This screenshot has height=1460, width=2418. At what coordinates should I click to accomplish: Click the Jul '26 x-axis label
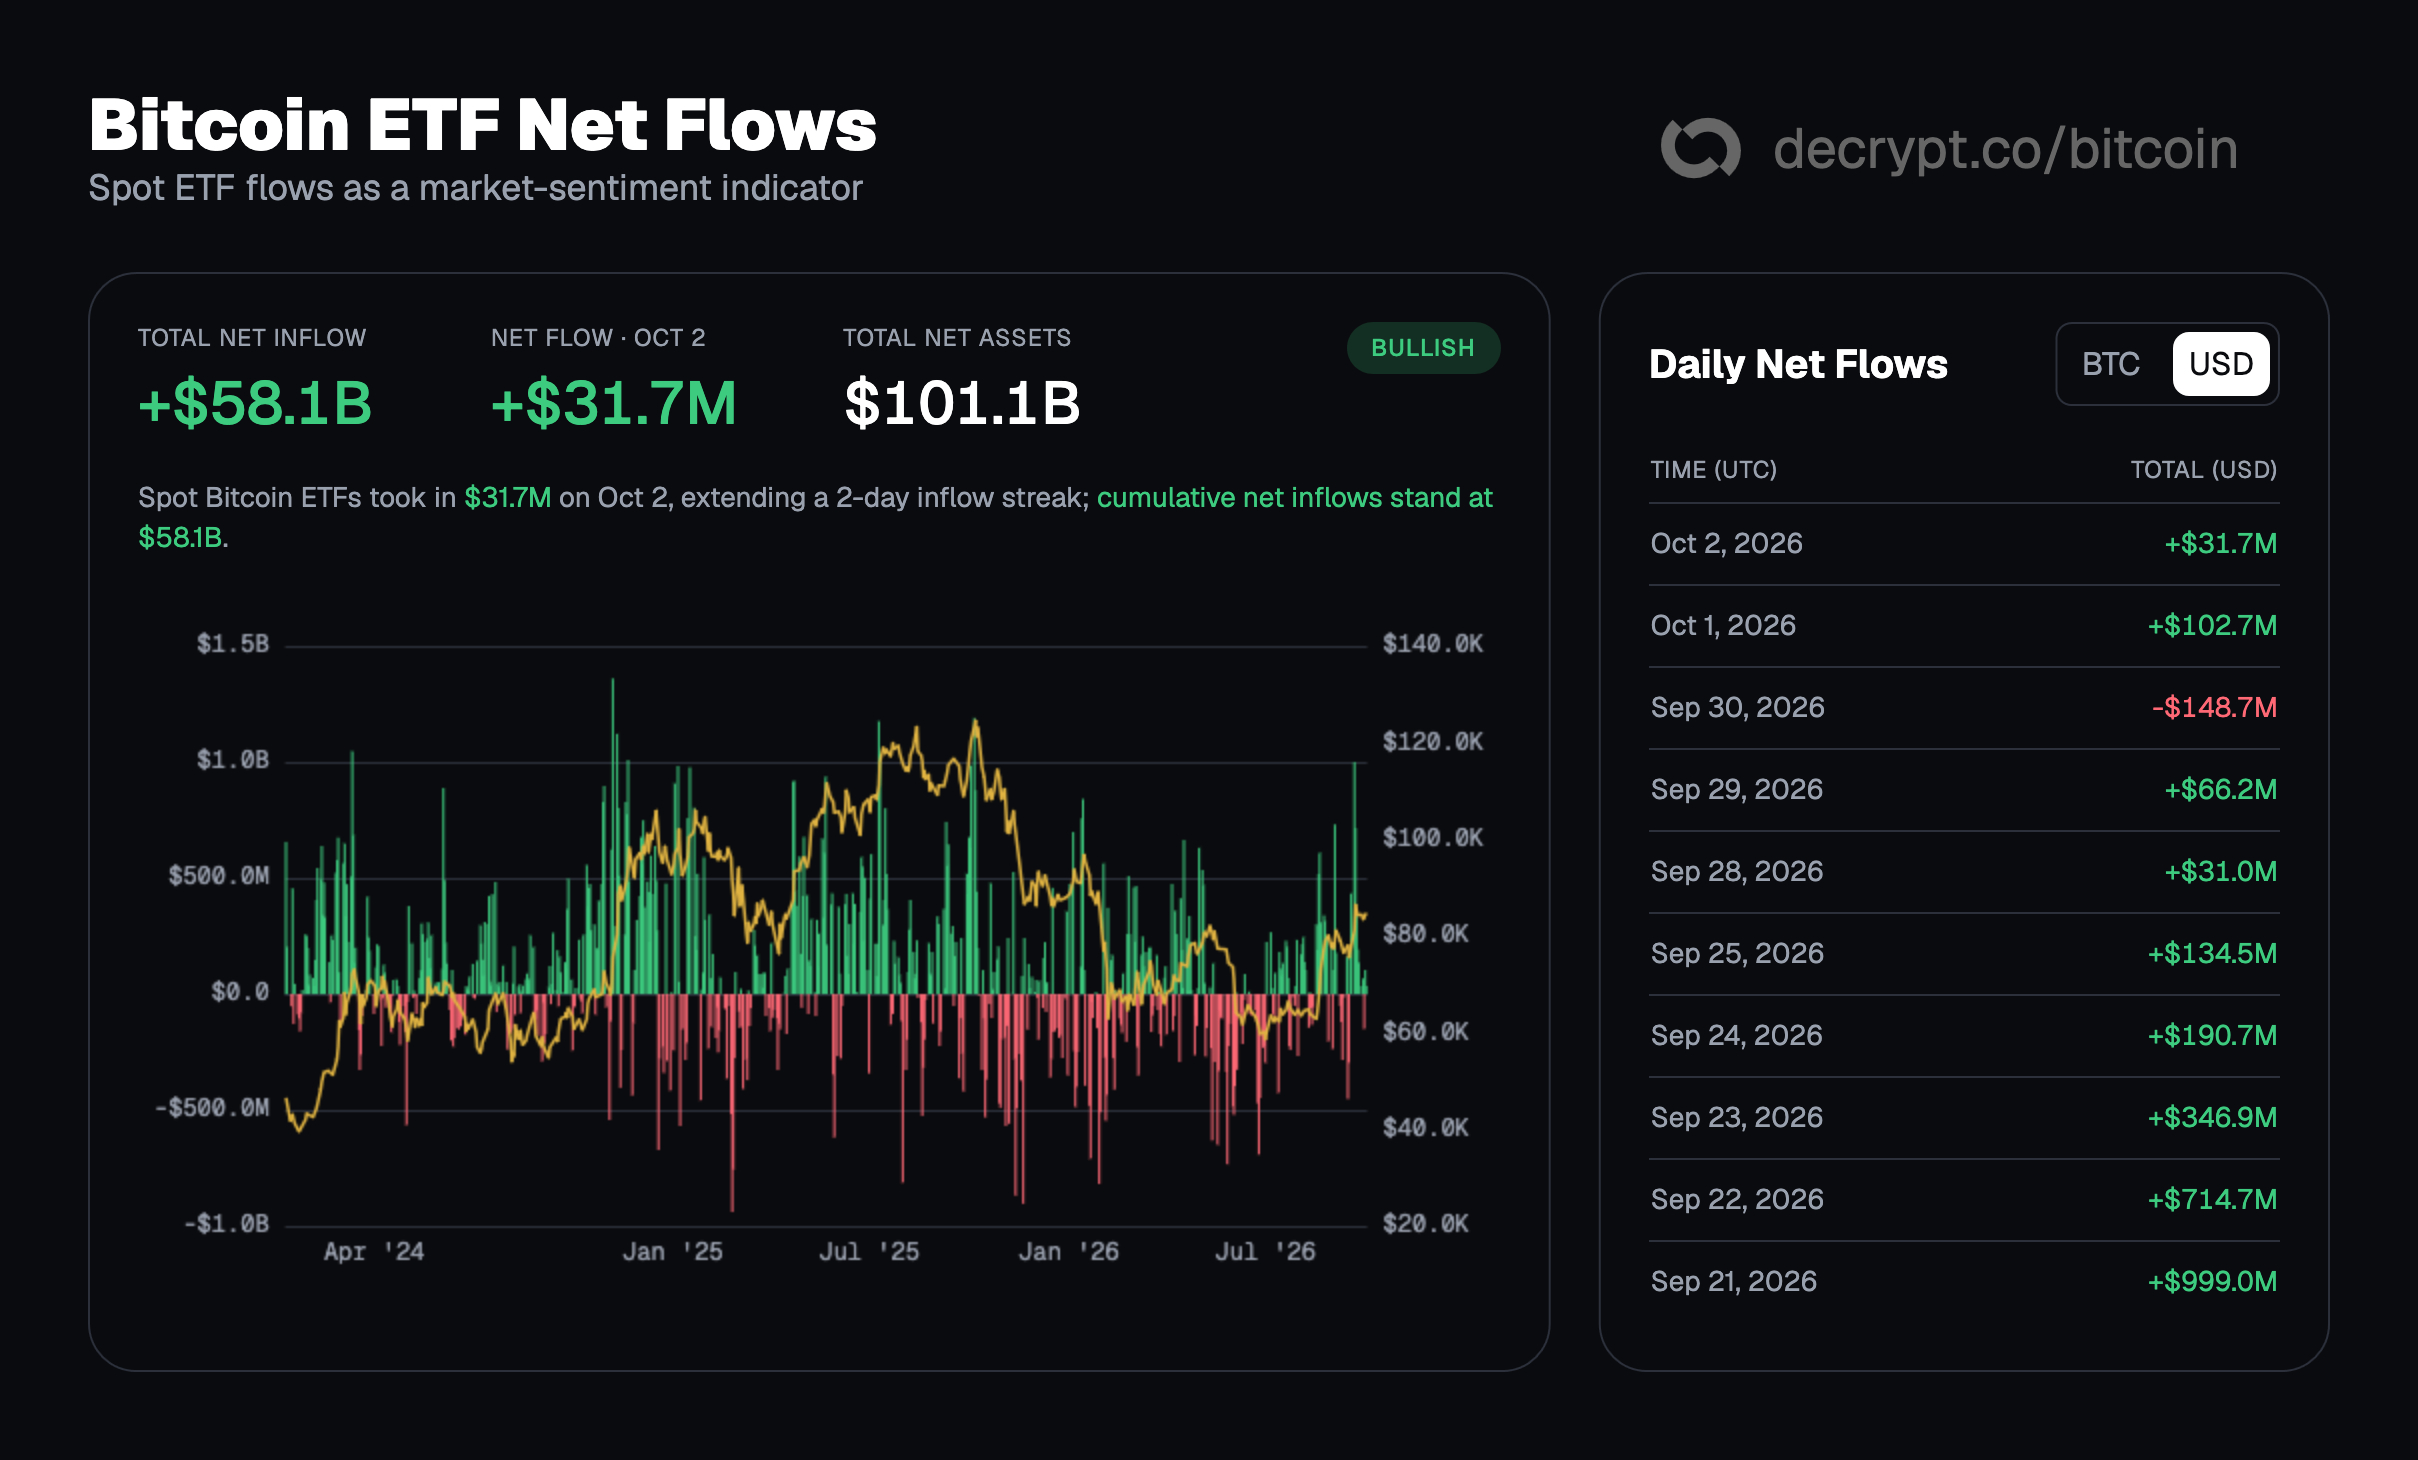[x=1265, y=1251]
